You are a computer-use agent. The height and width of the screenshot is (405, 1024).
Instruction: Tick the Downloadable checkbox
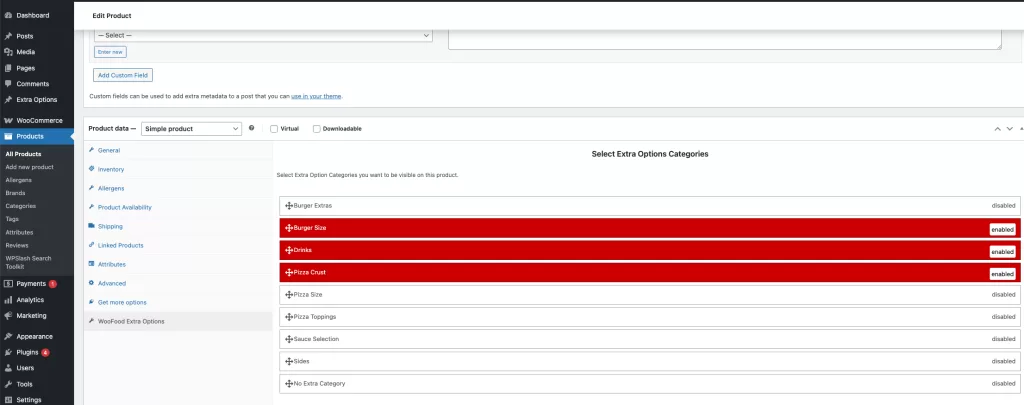pos(317,129)
